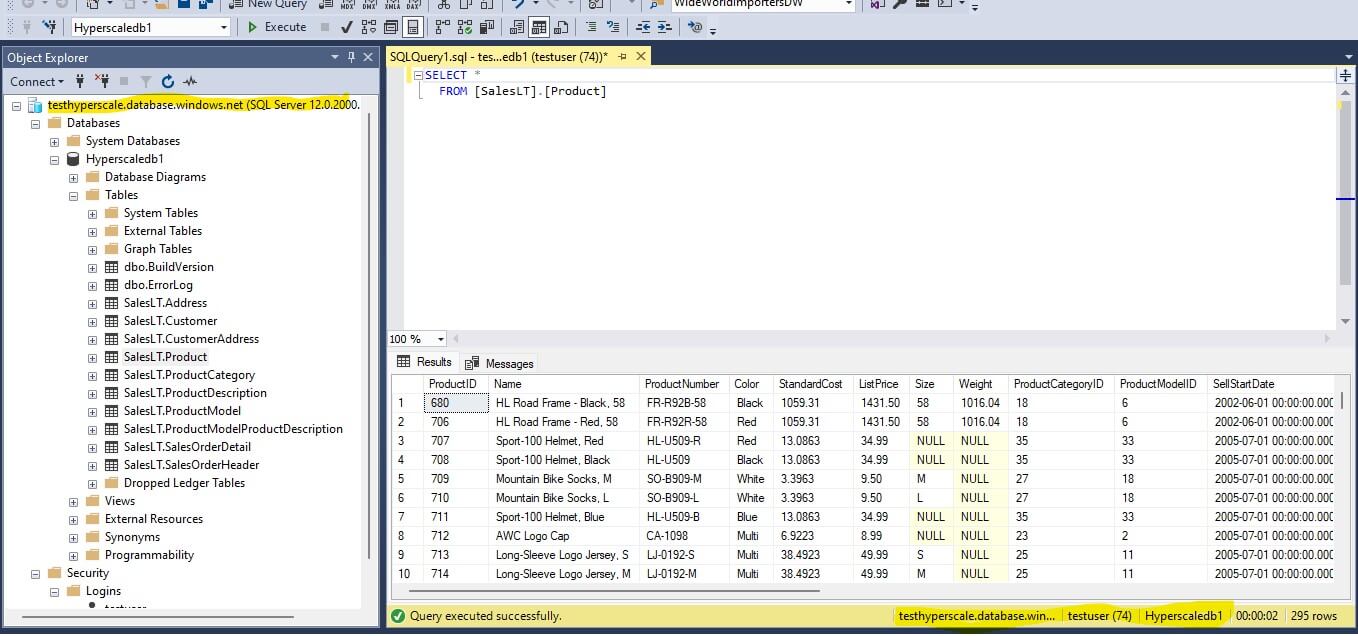This screenshot has height=636, width=1358.
Task: Click the Disconnect icon in Object Explorer
Action: tap(102, 81)
